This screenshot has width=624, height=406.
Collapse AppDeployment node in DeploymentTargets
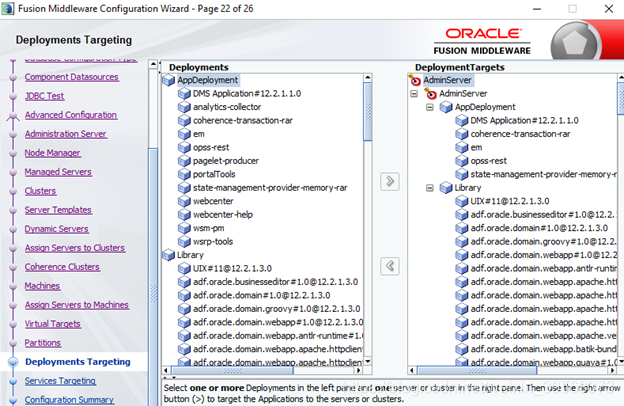coord(430,107)
